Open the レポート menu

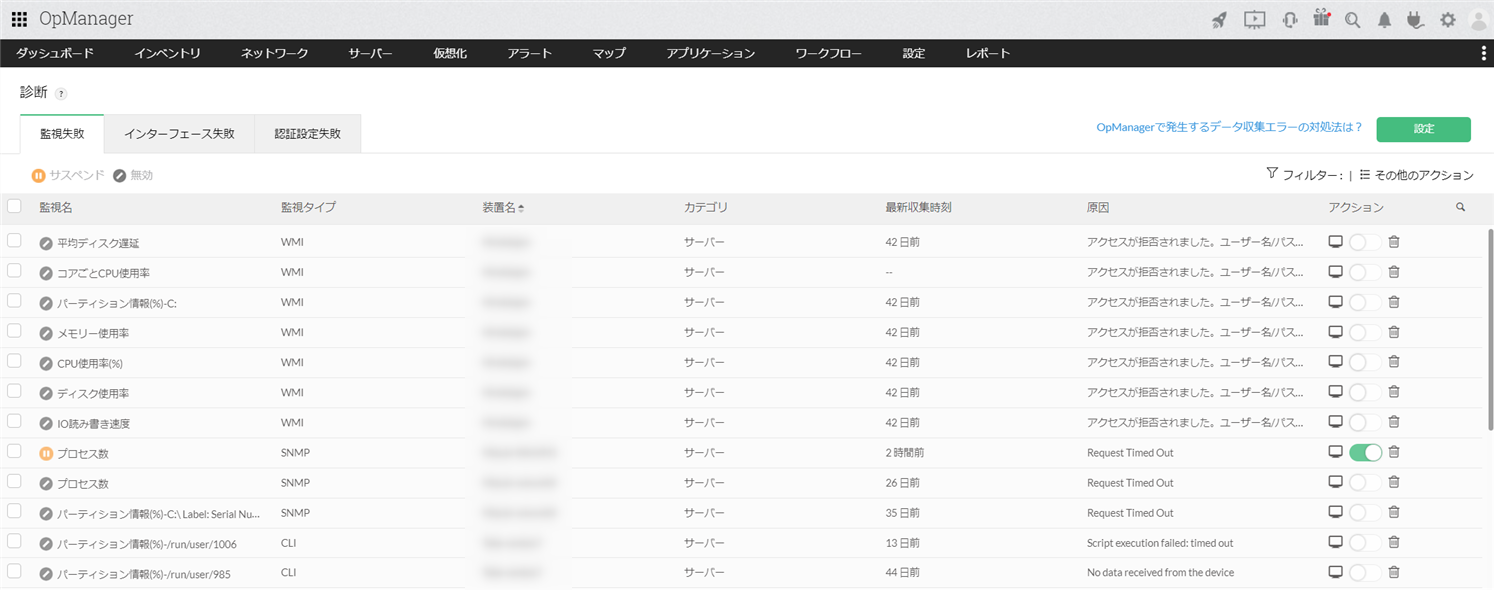988,53
